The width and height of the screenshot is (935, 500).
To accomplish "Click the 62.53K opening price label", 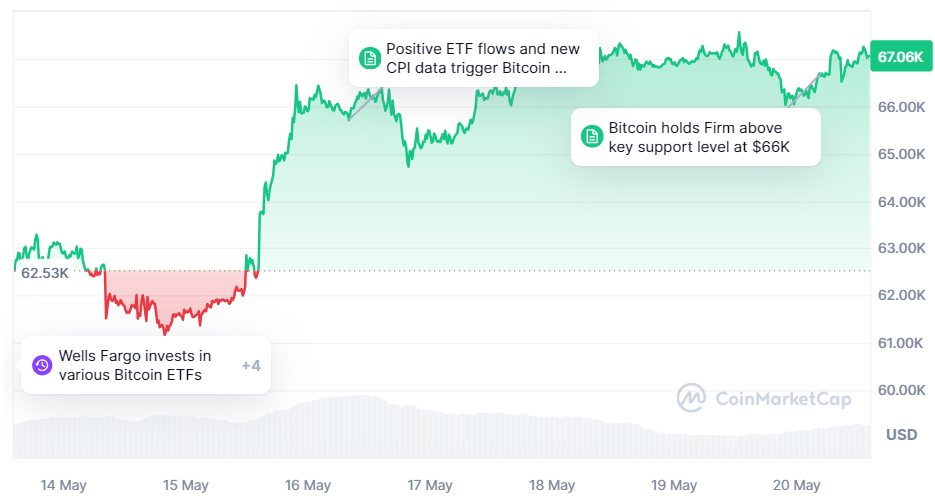I will coord(45,272).
